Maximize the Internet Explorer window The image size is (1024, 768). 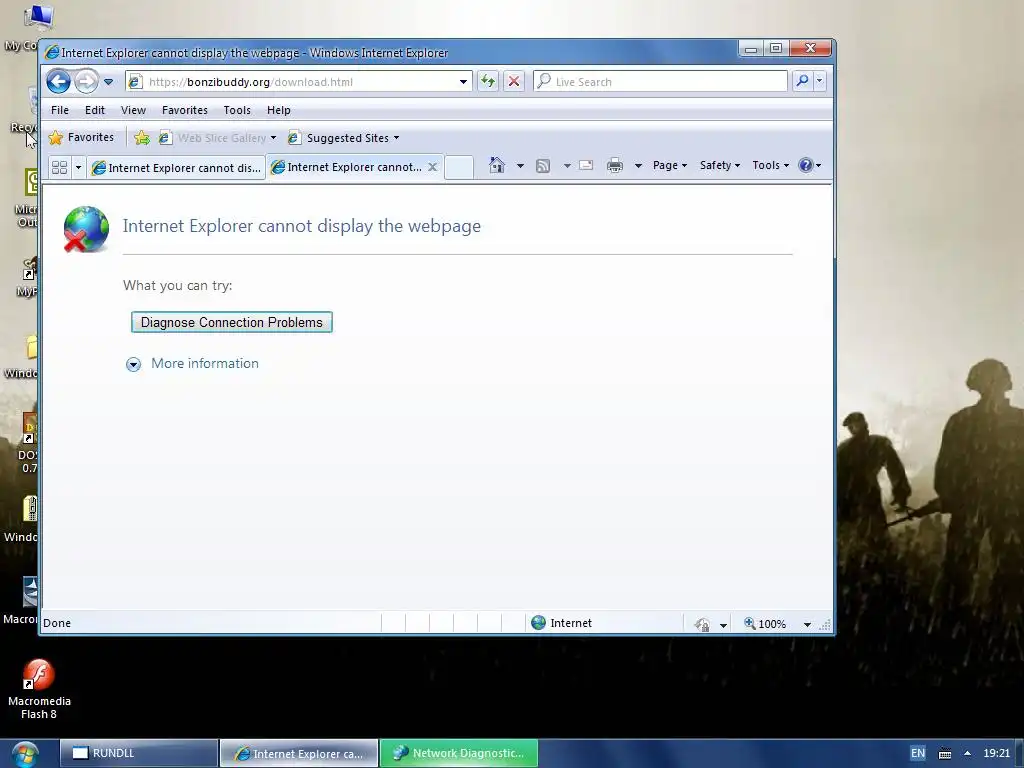click(776, 48)
